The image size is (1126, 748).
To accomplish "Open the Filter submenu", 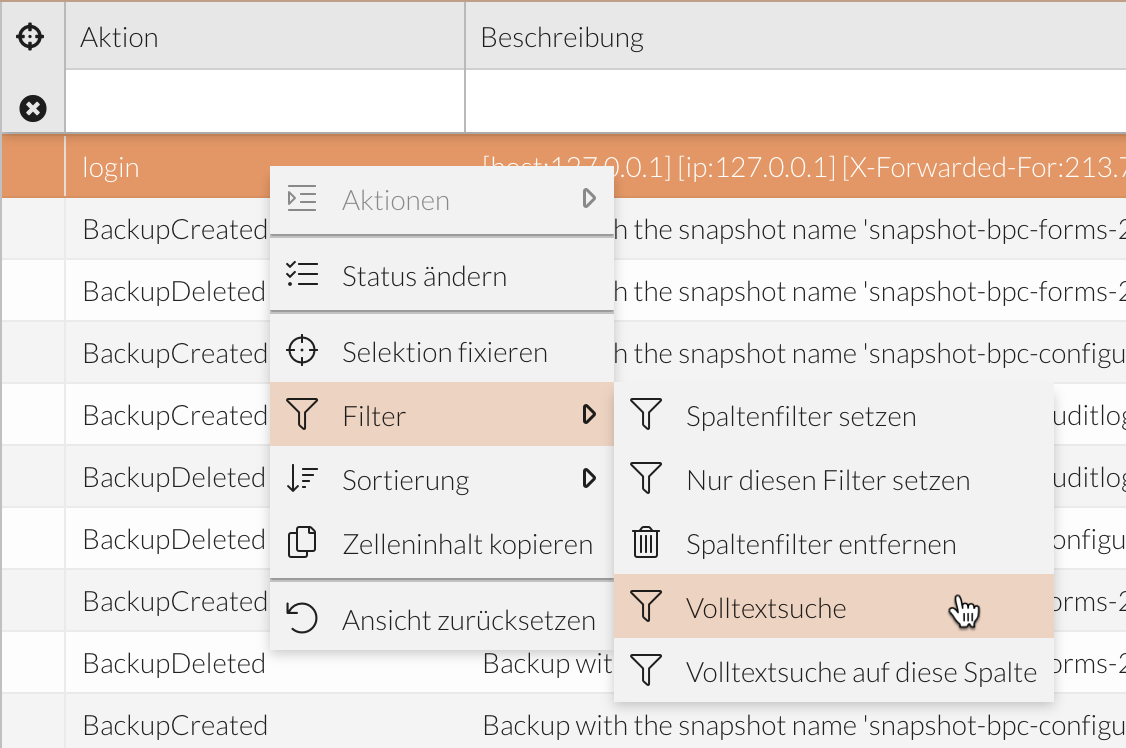I will click(x=400, y=414).
